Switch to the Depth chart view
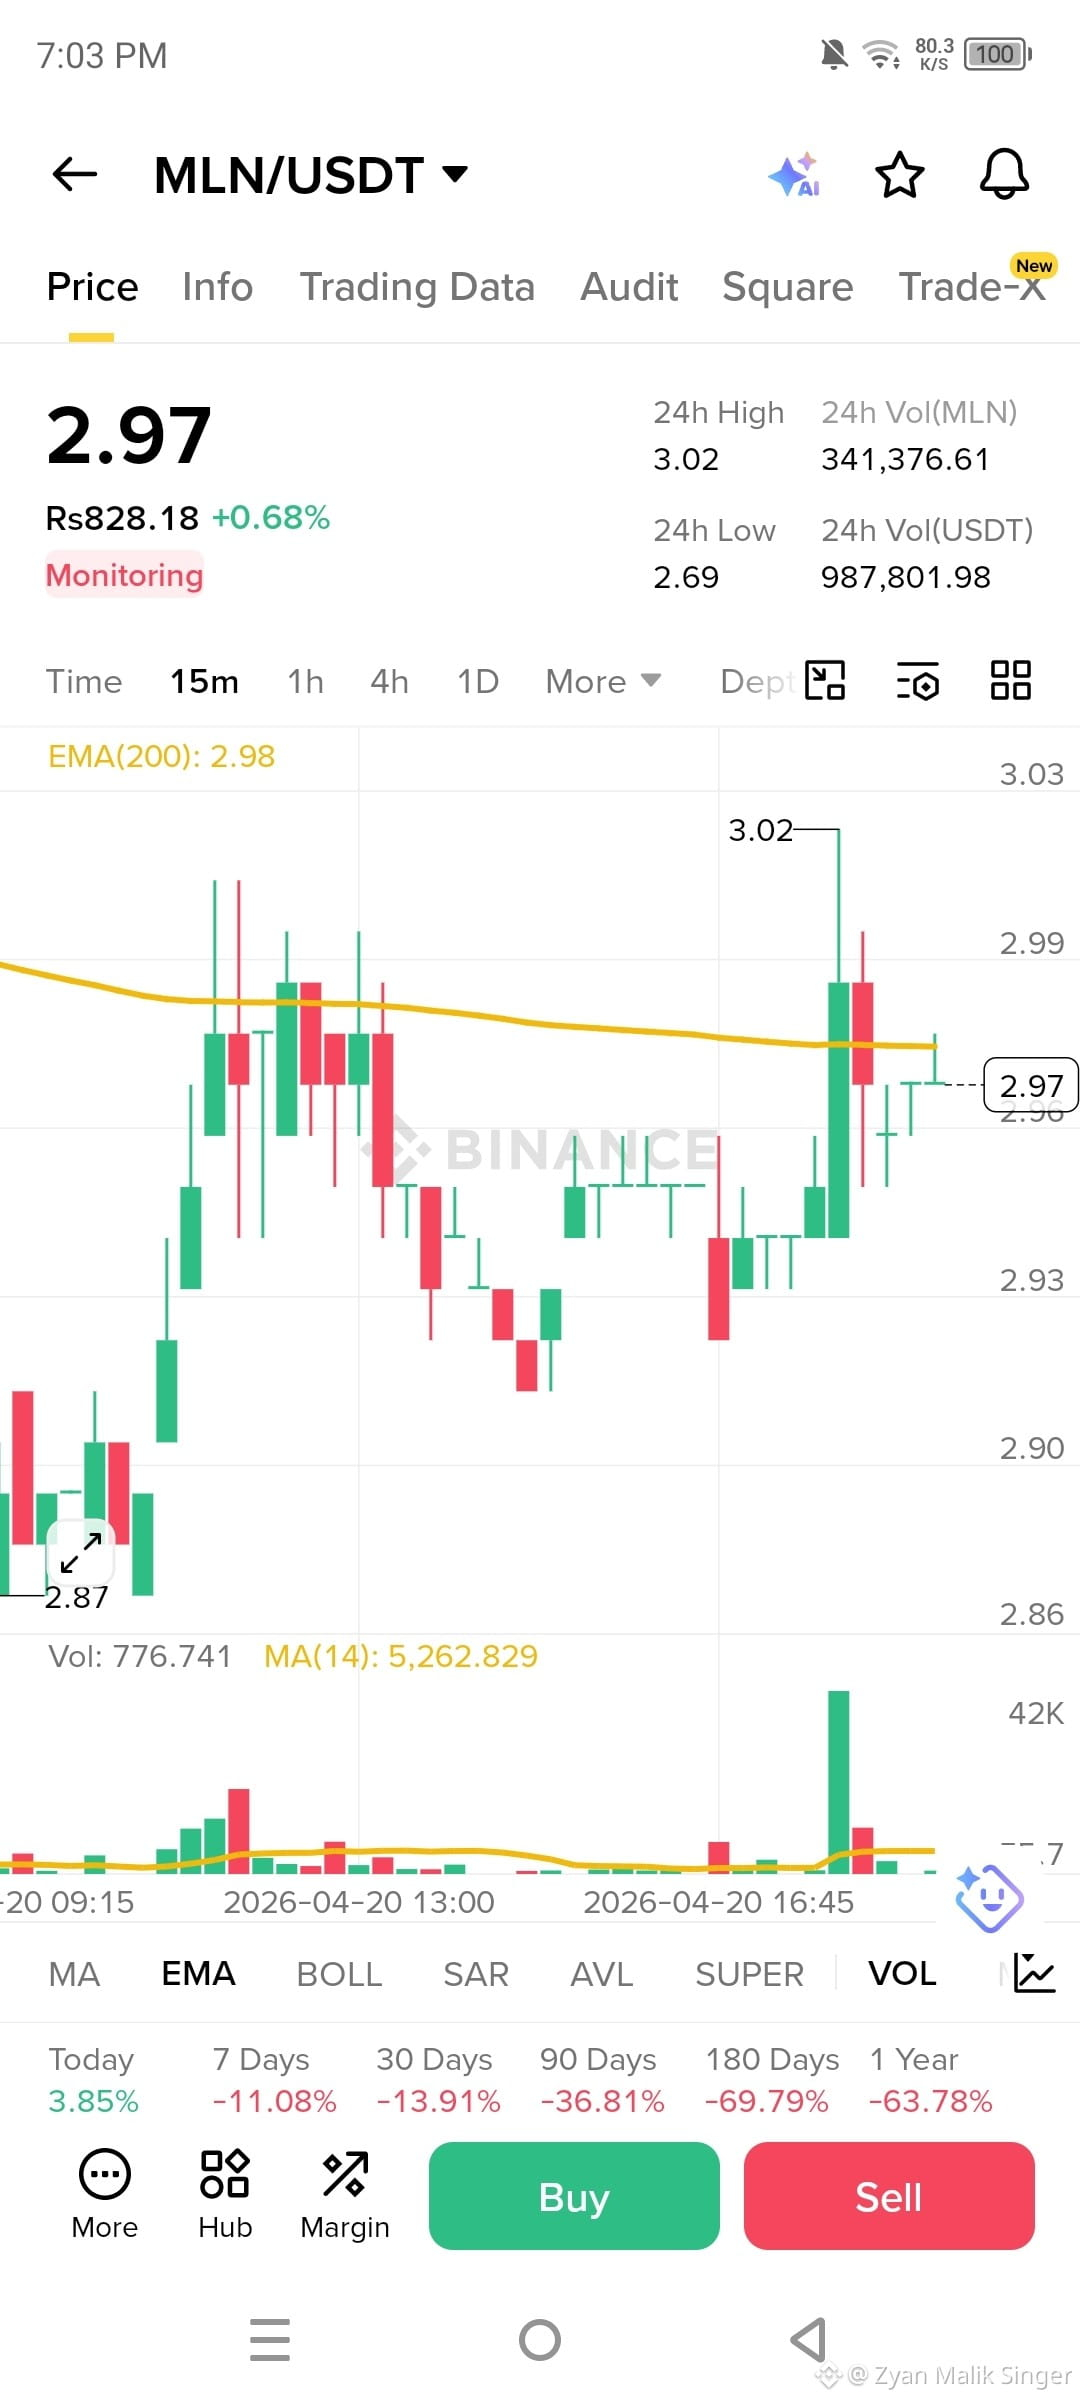The height and width of the screenshot is (2400, 1080). (758, 682)
